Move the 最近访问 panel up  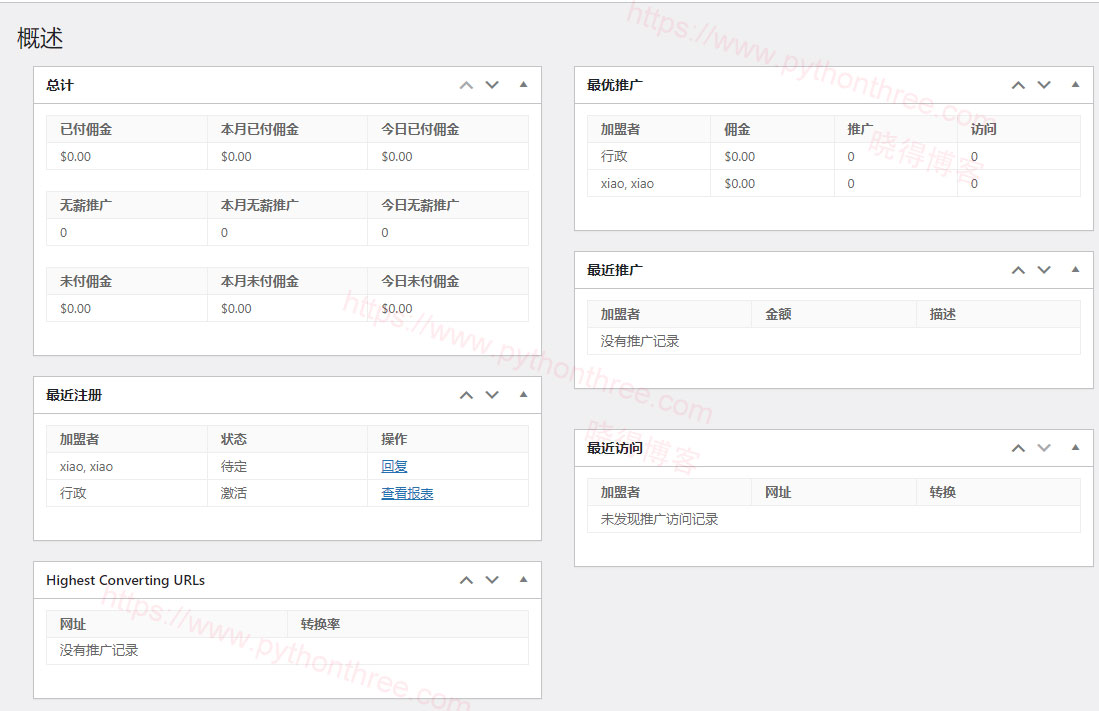(x=1018, y=447)
